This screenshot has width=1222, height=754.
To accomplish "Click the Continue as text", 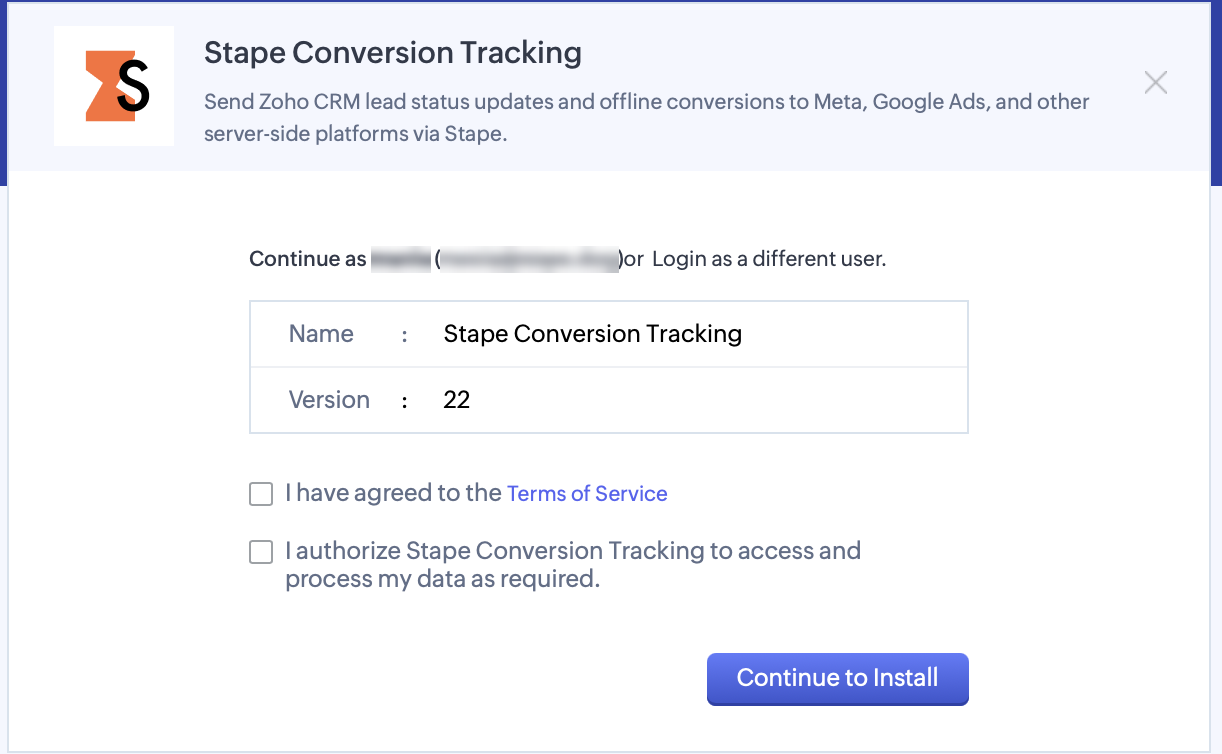I will point(308,259).
